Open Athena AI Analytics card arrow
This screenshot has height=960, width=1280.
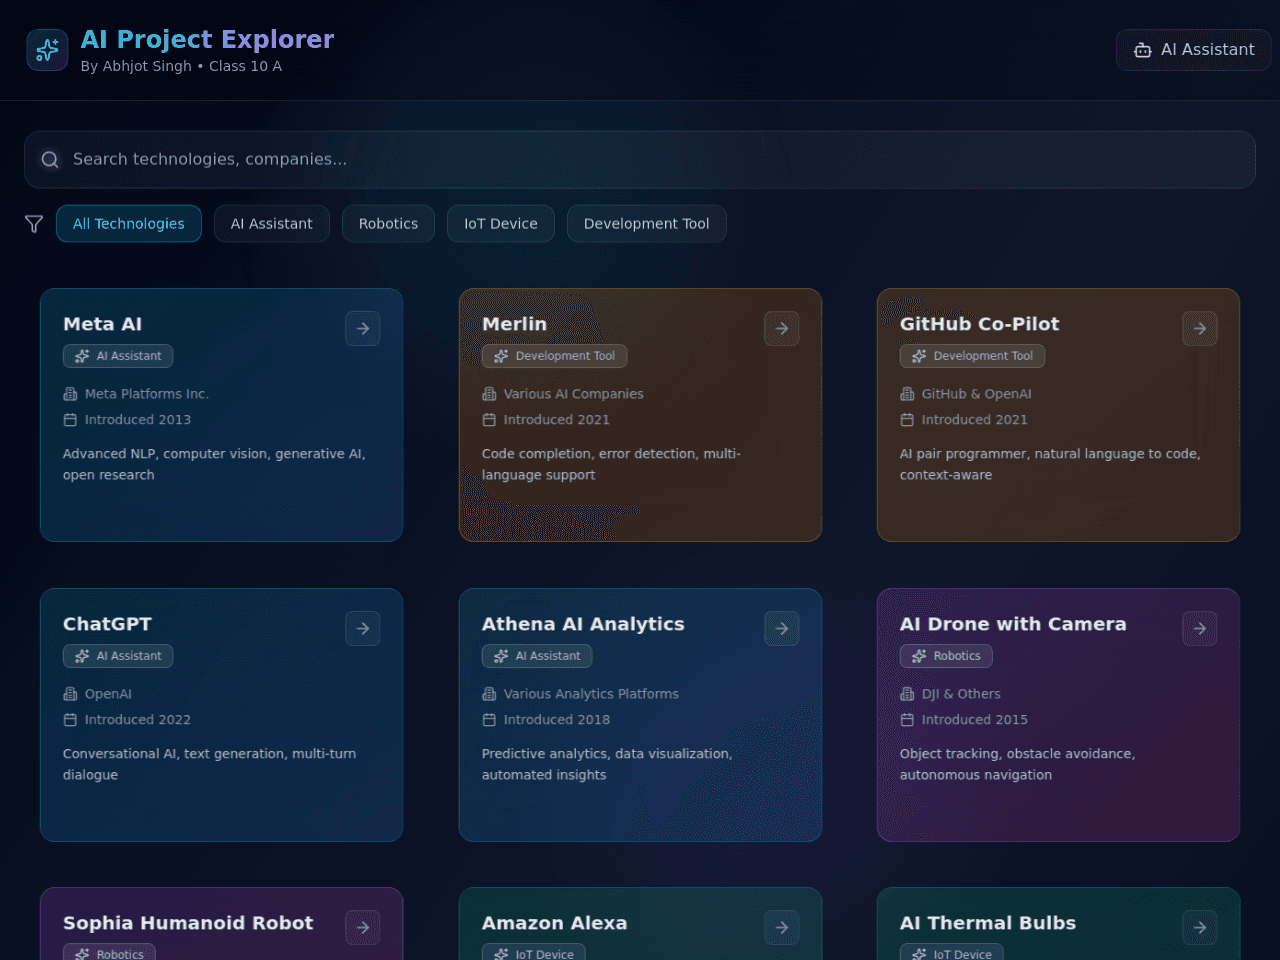[x=782, y=628]
